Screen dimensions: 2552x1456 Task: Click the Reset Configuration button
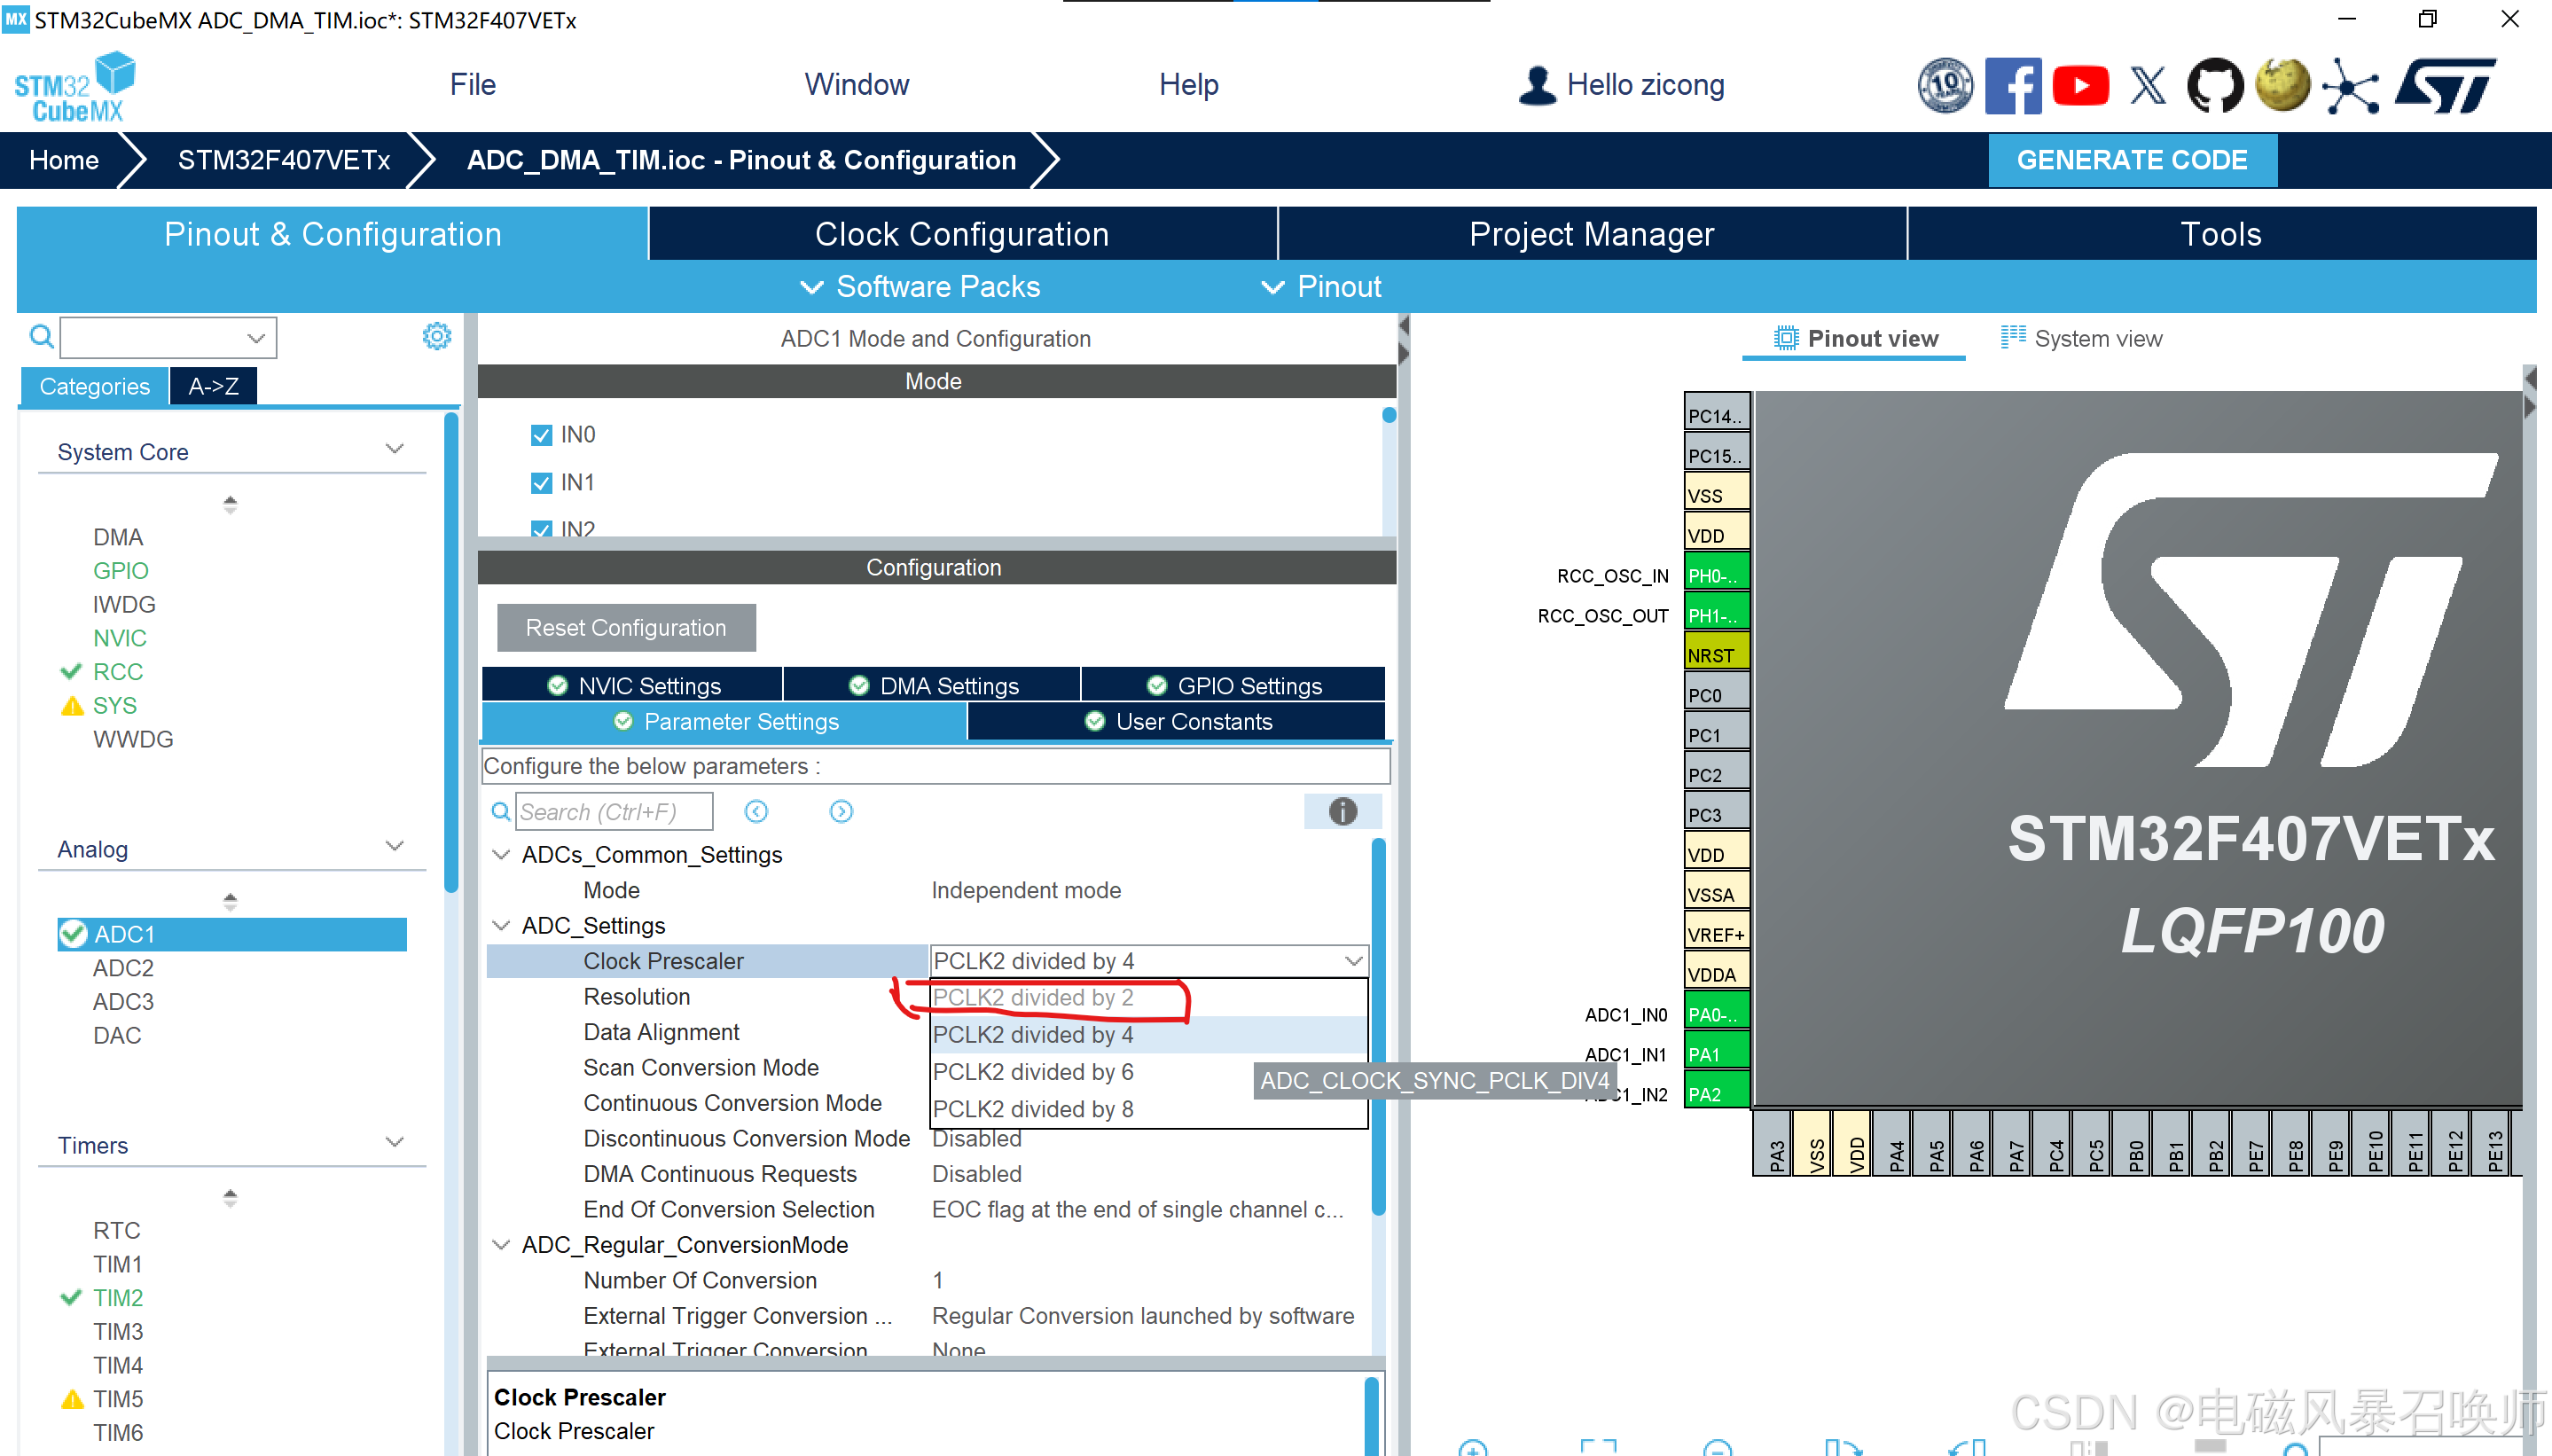(x=626, y=628)
